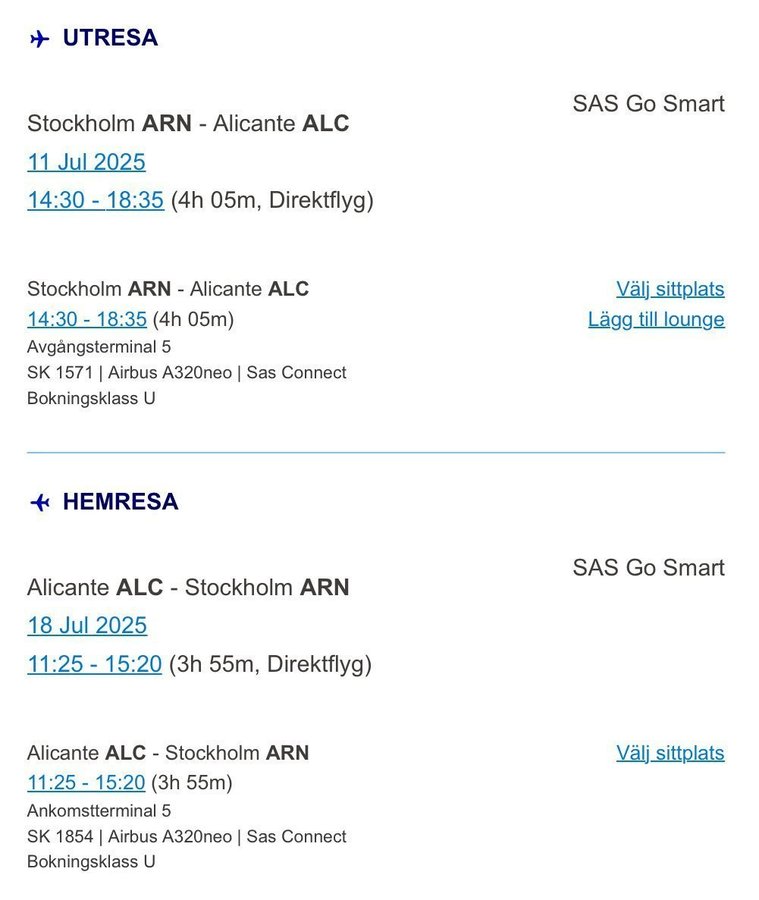Click the Avgångsterminal 5 text
Screen dimensions: 759x900
[99, 347]
